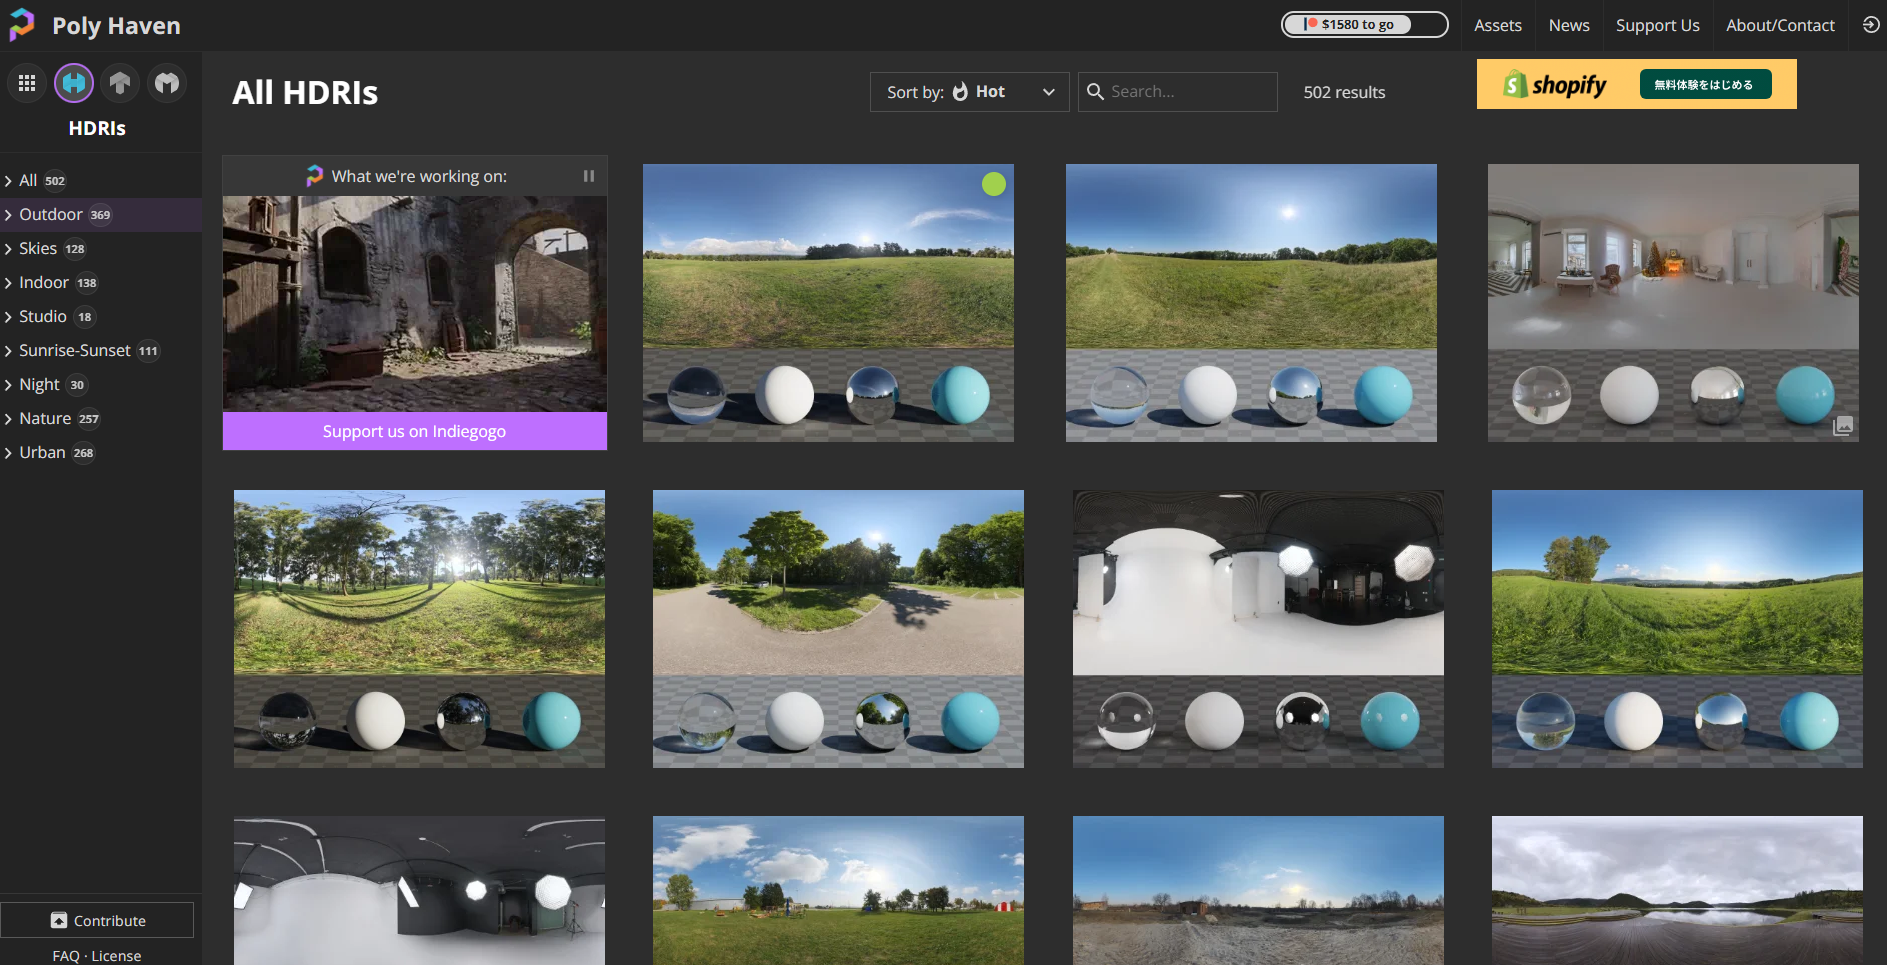The height and width of the screenshot is (965, 1887).
Task: Expand the All category chevron
Action: click(8, 181)
